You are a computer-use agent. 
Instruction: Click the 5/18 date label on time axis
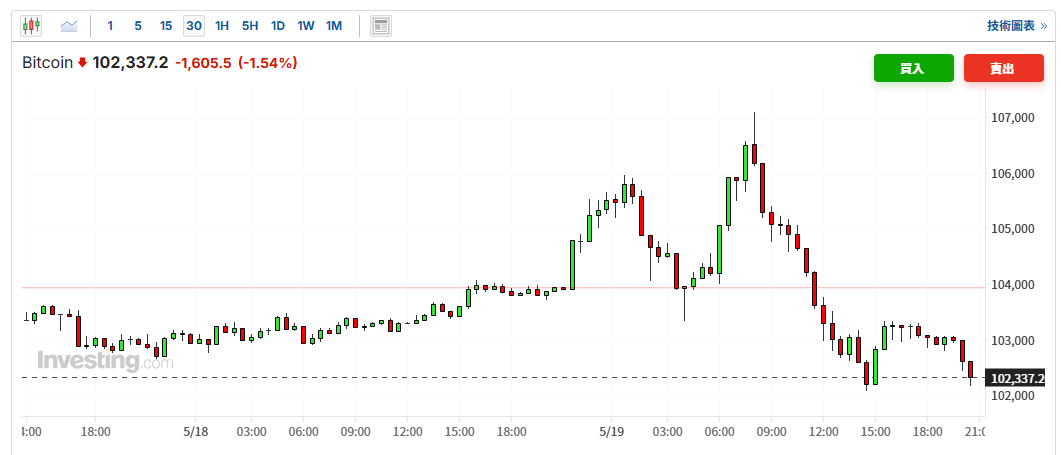[x=195, y=431]
